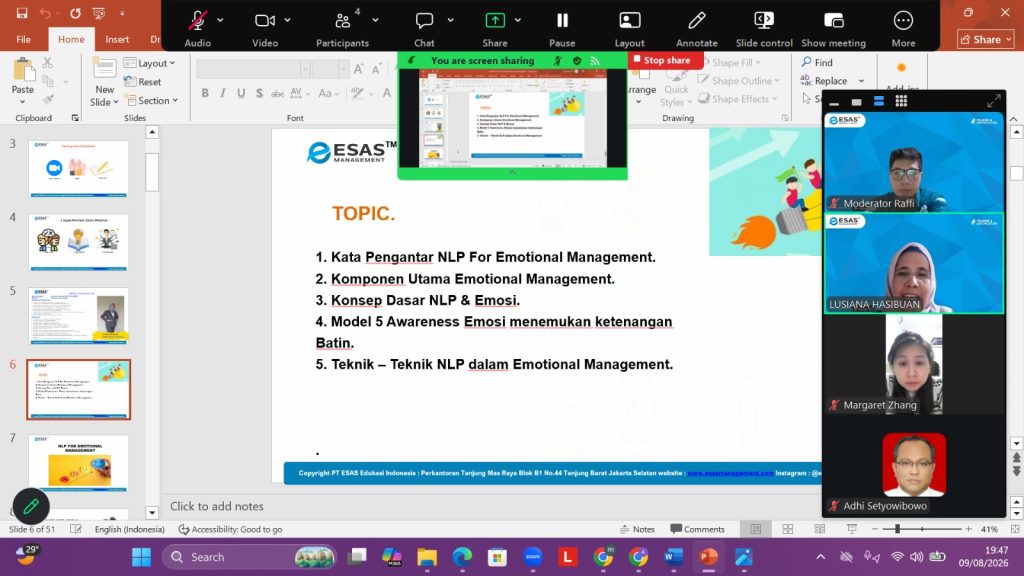This screenshot has width=1024, height=576.
Task: Expand Zoom video panel to full screen
Action: (x=993, y=101)
